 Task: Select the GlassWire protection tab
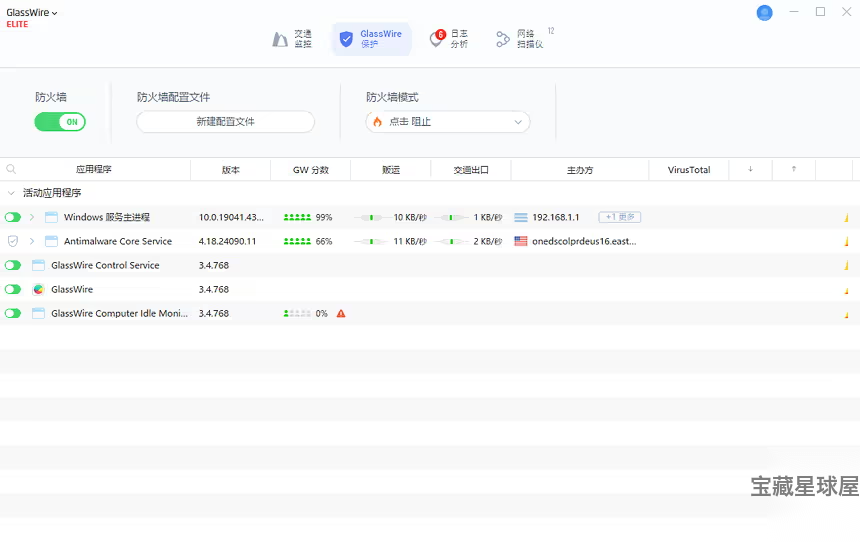tap(371, 39)
